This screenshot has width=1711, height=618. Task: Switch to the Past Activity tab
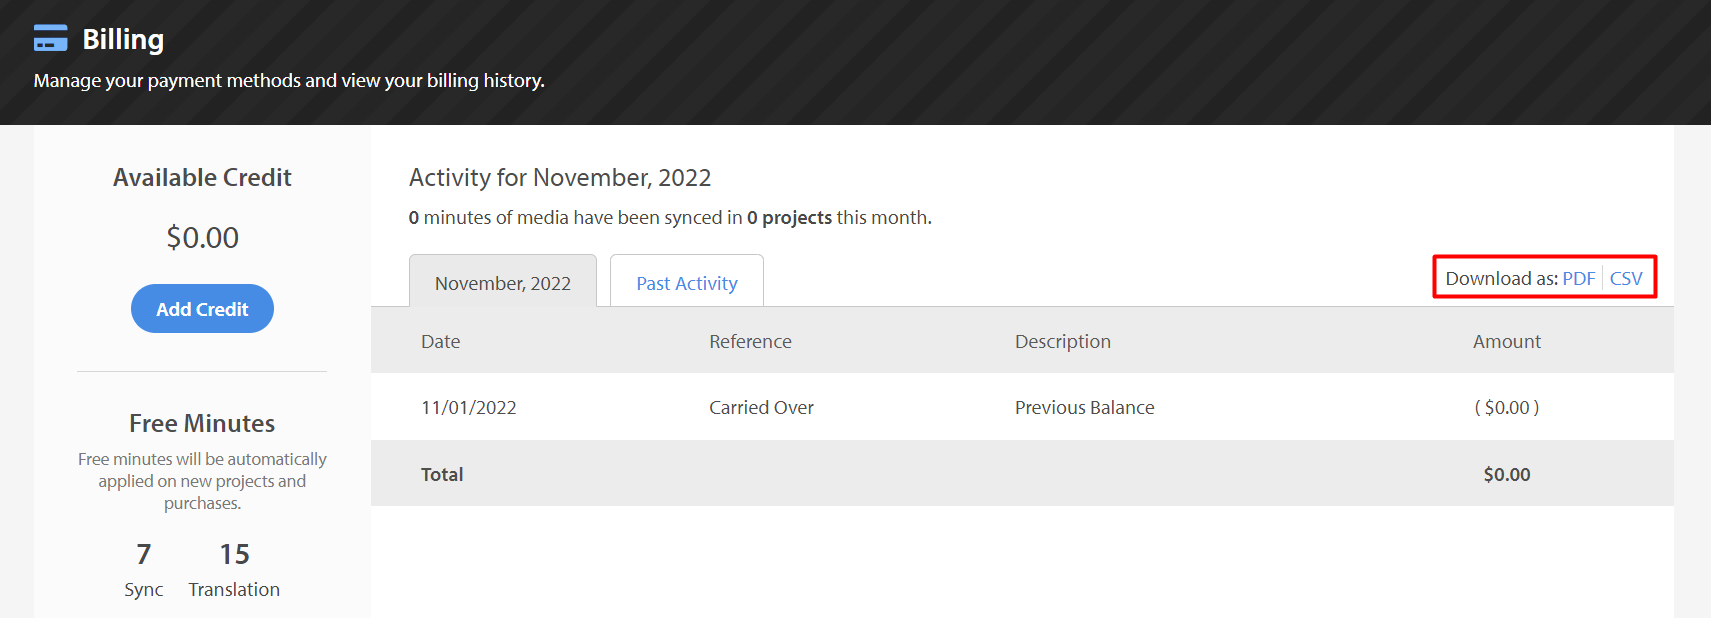tap(687, 283)
